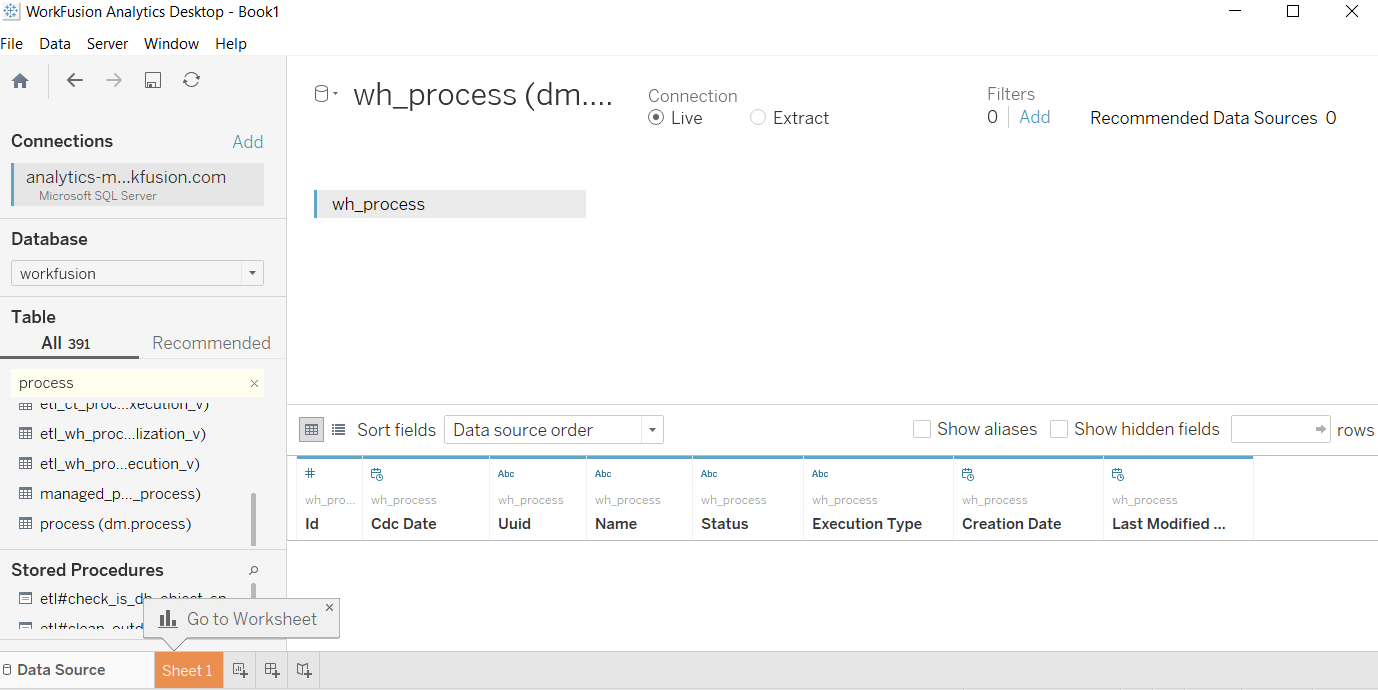
Task: Click the new story icon
Action: (304, 670)
